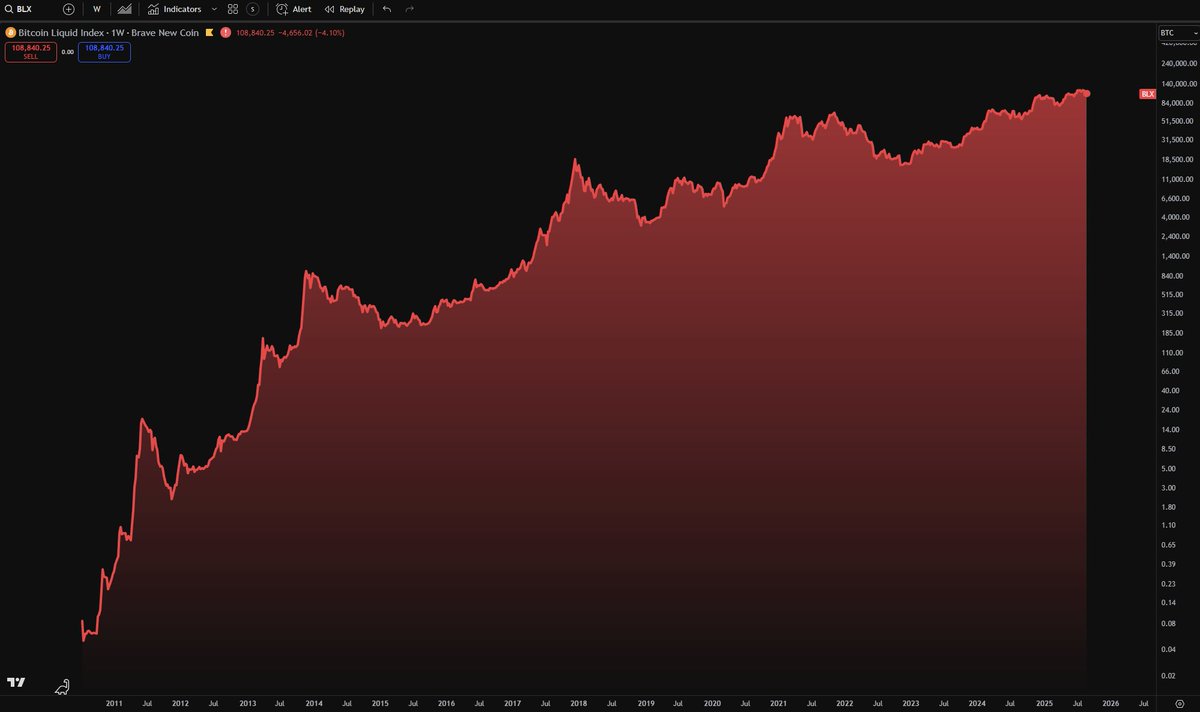Screen dimensions: 1200x712
Task: Add symbol with the plus circle icon
Action: (68, 9)
